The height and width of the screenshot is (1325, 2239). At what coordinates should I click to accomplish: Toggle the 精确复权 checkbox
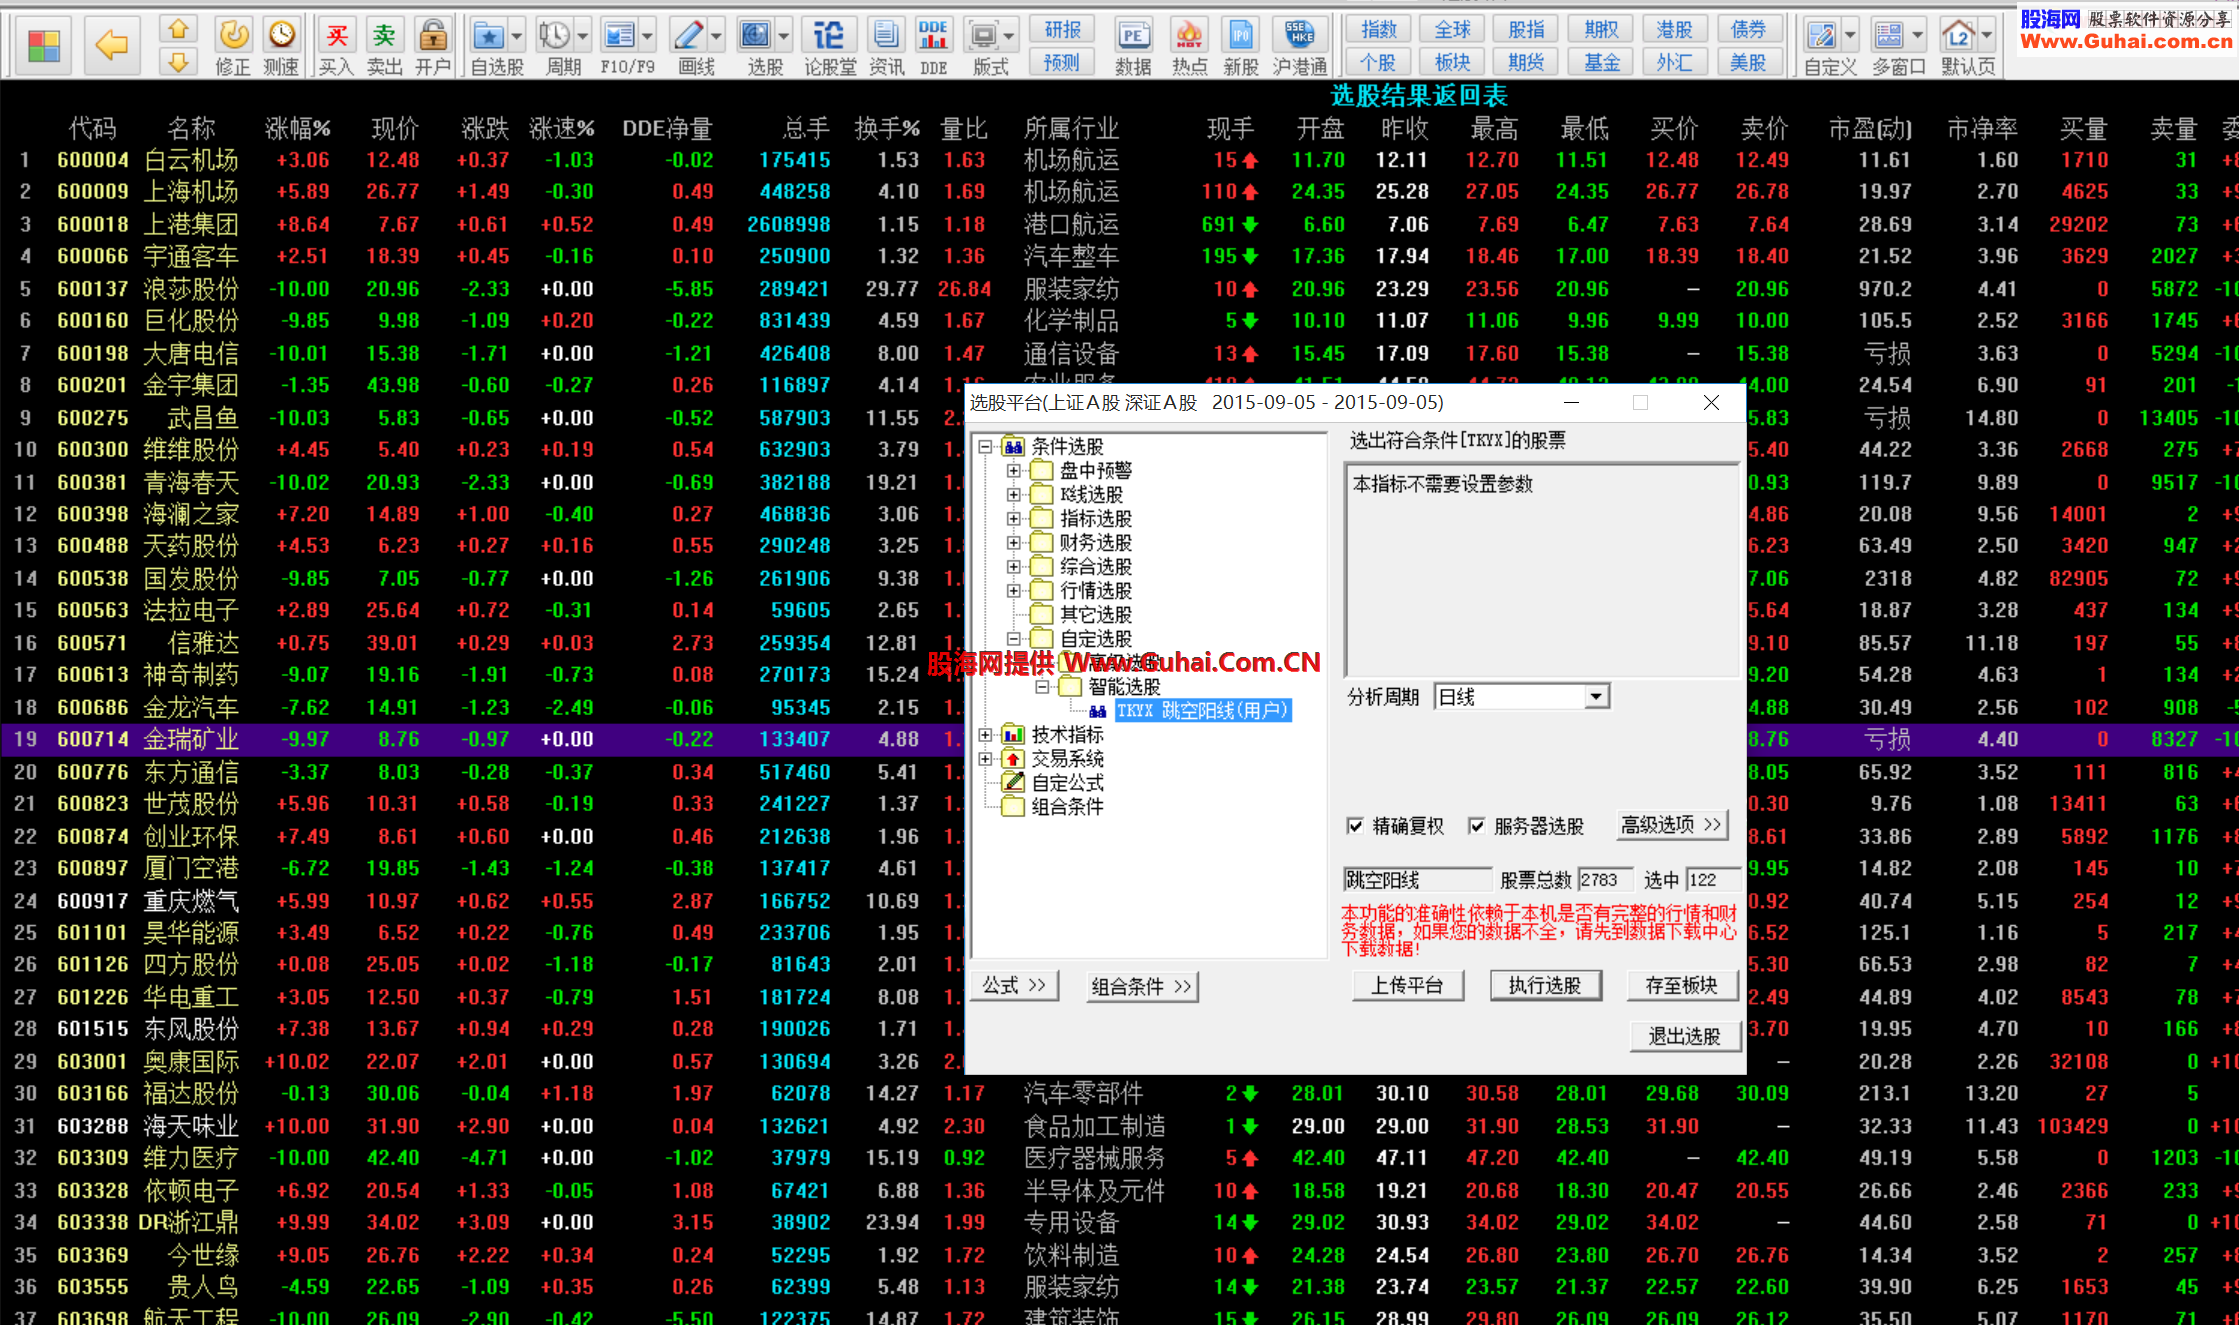click(1355, 826)
